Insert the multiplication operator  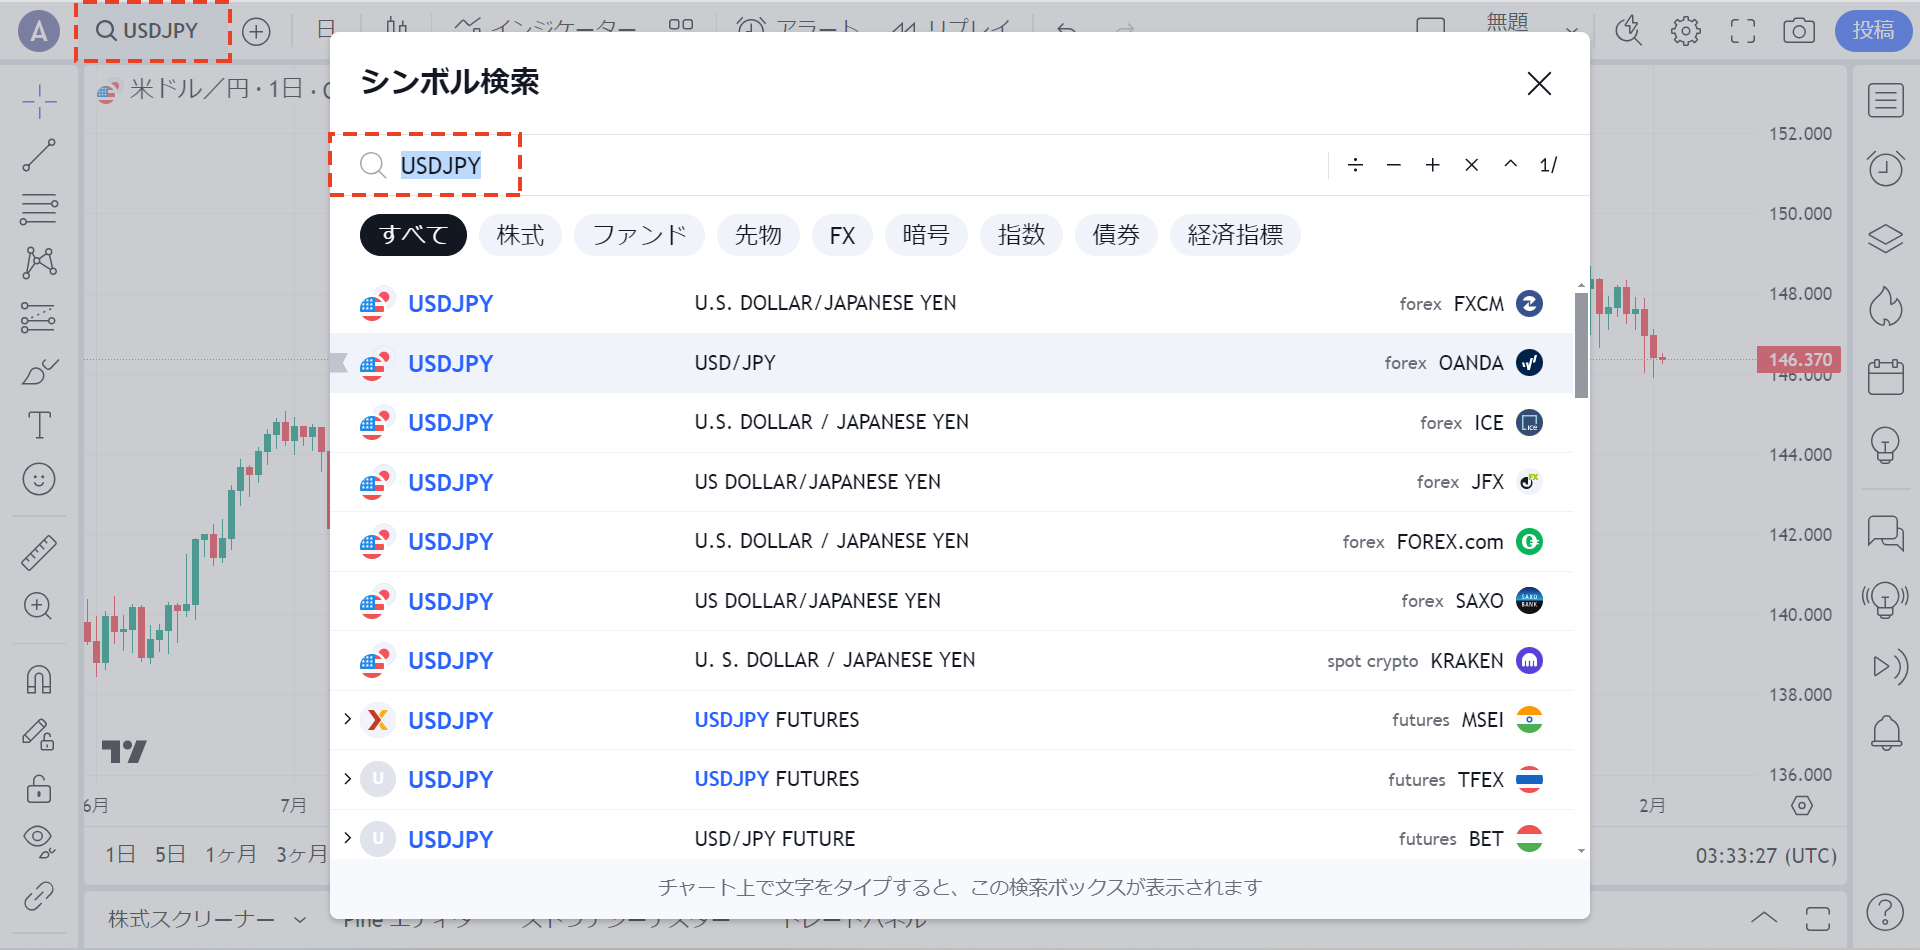1472,165
